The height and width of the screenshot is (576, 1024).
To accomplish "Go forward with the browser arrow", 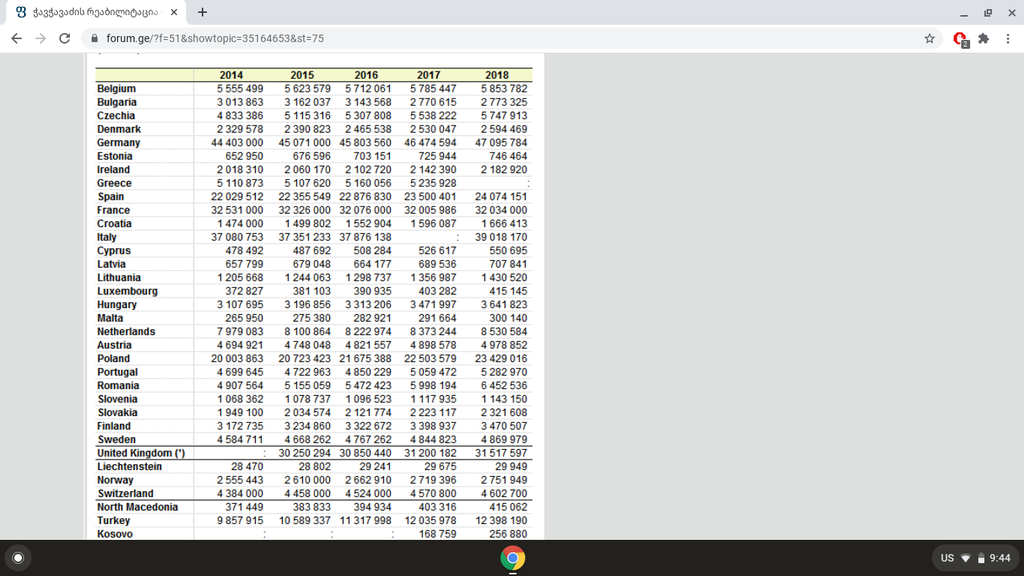I will click(x=40, y=39).
